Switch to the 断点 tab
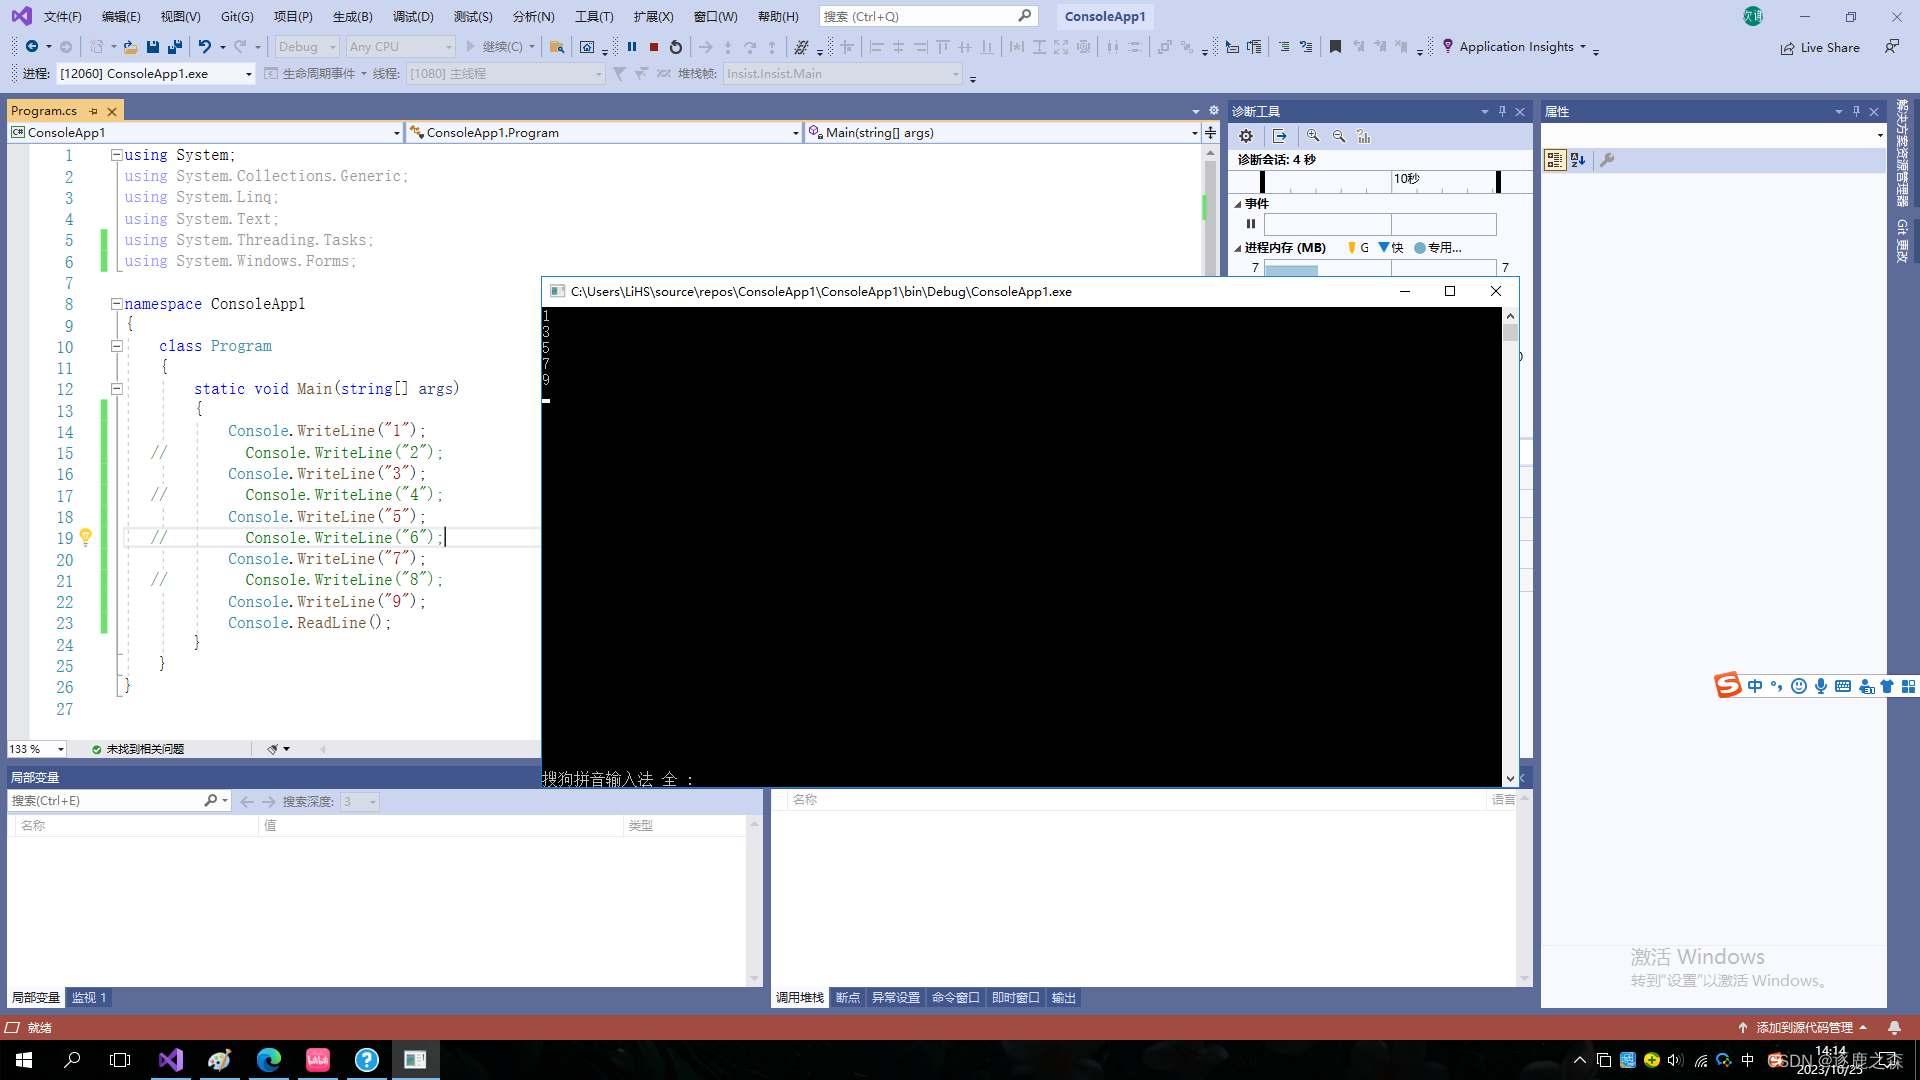 point(848,998)
